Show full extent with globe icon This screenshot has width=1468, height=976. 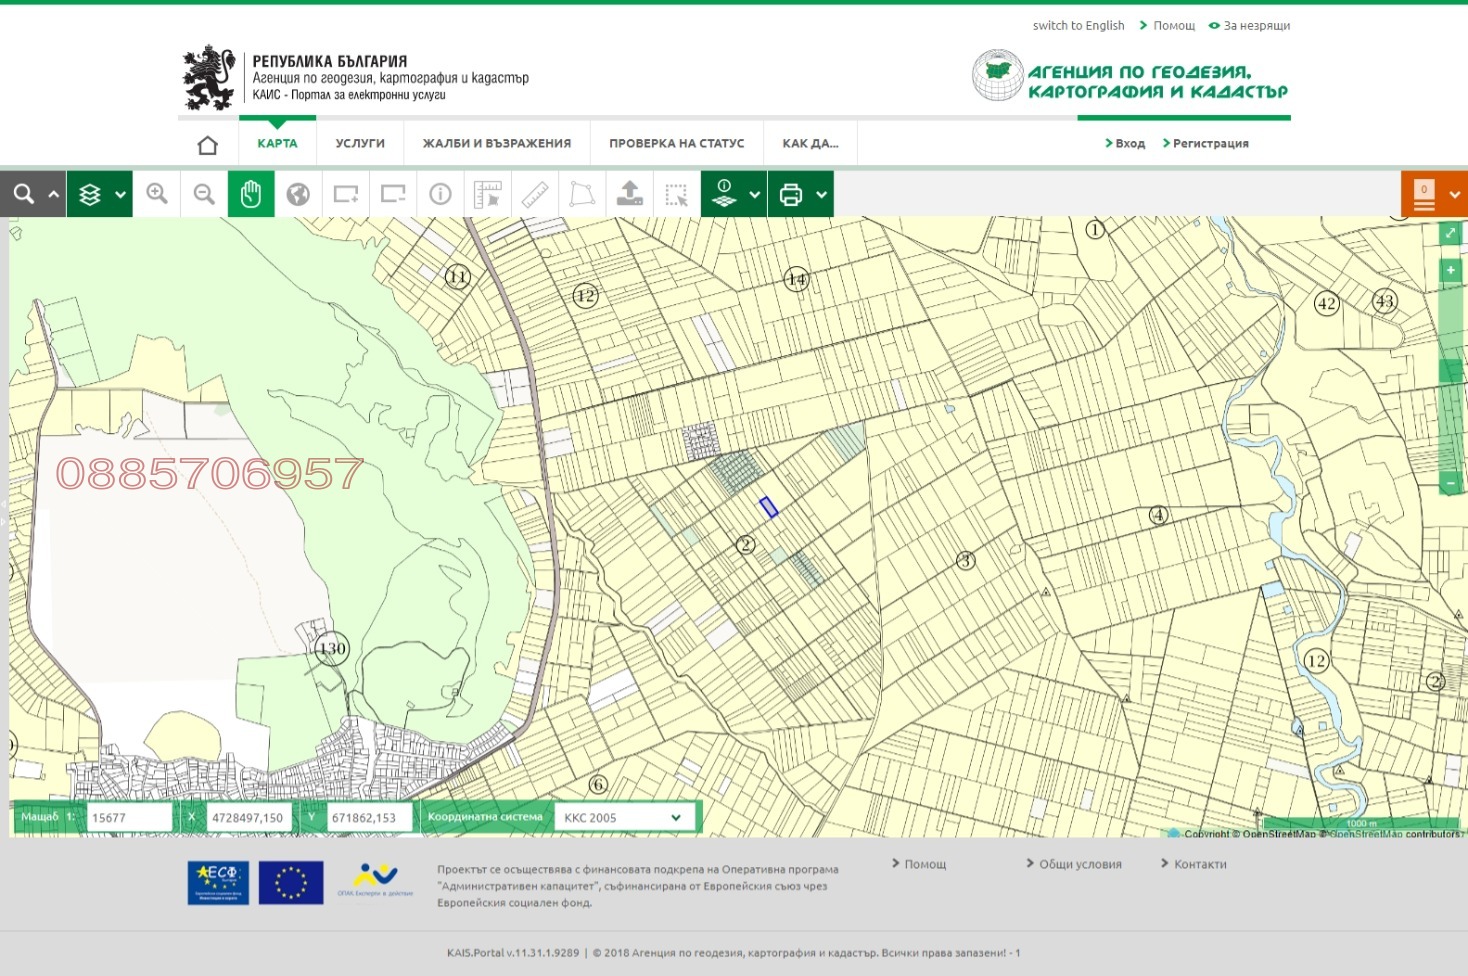[x=298, y=194]
